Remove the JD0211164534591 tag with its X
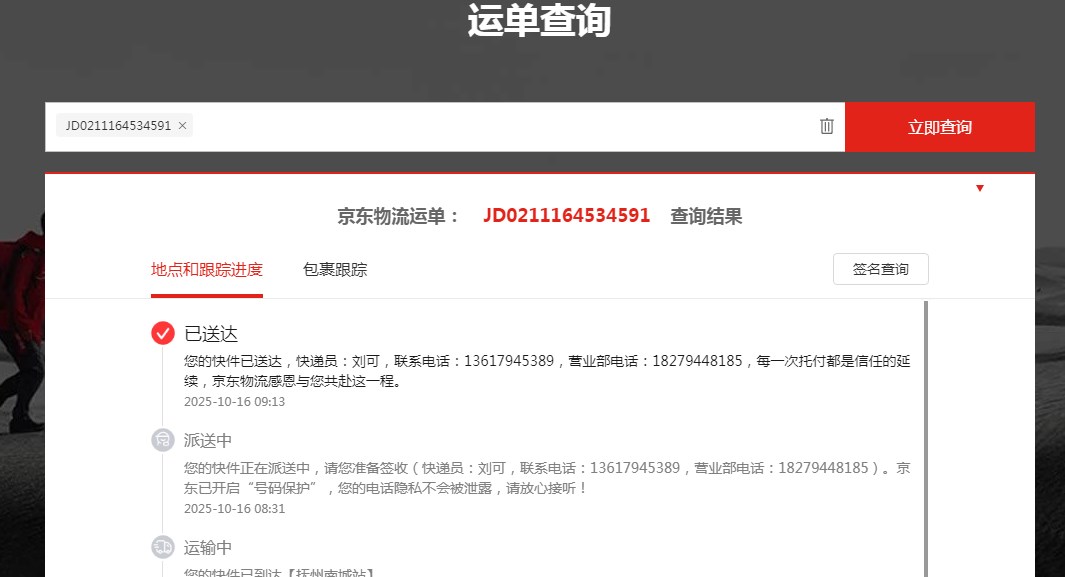1065x577 pixels. coord(182,126)
